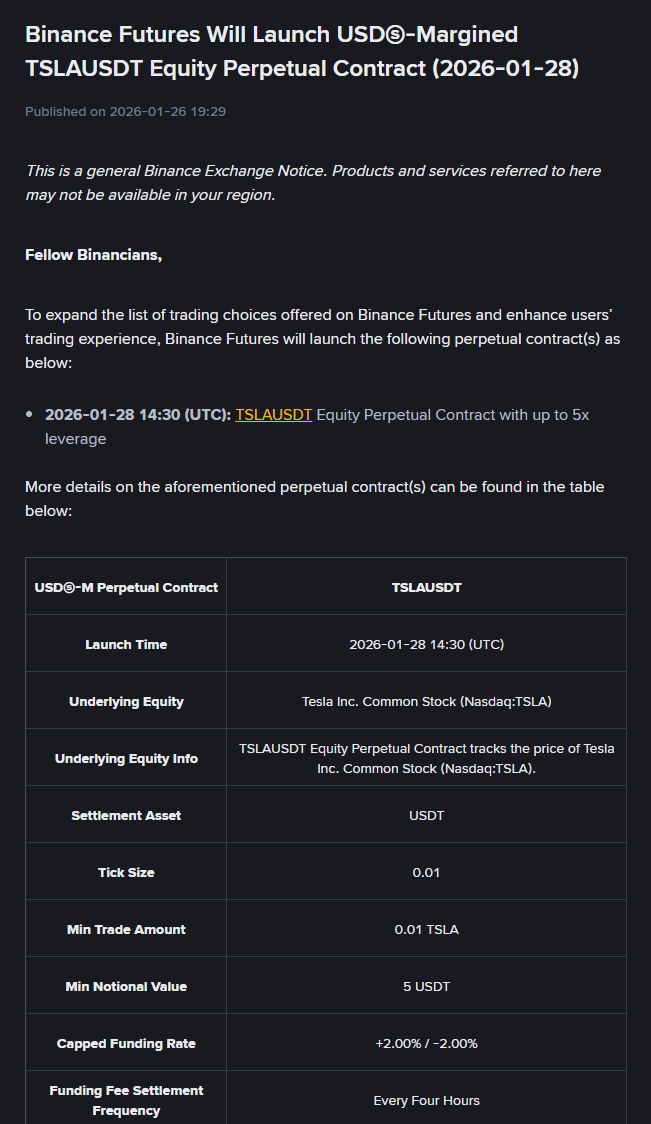Image resolution: width=651 pixels, height=1124 pixels.
Task: Click the Settlement Asset USDT value
Action: [x=426, y=815]
